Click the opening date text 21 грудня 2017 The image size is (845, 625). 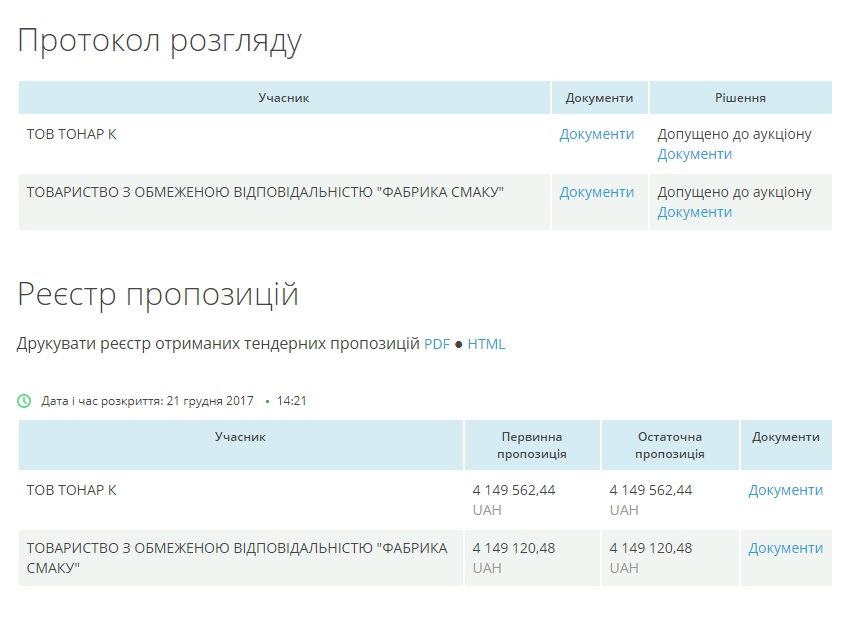pos(209,401)
